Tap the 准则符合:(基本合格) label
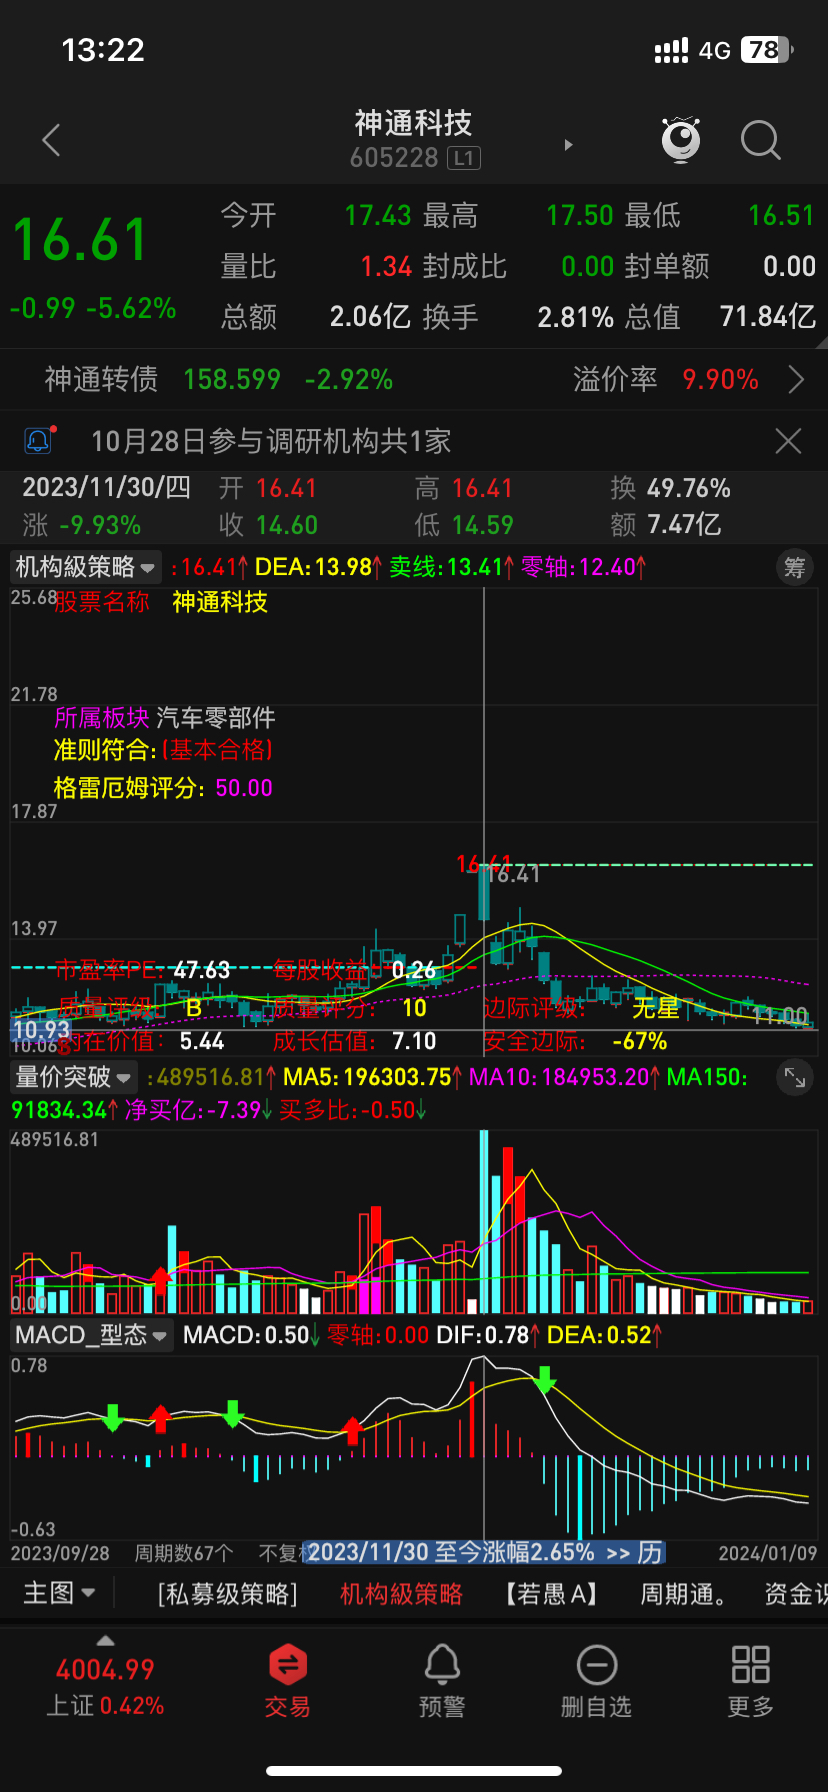828x1792 pixels. pyautogui.click(x=163, y=750)
